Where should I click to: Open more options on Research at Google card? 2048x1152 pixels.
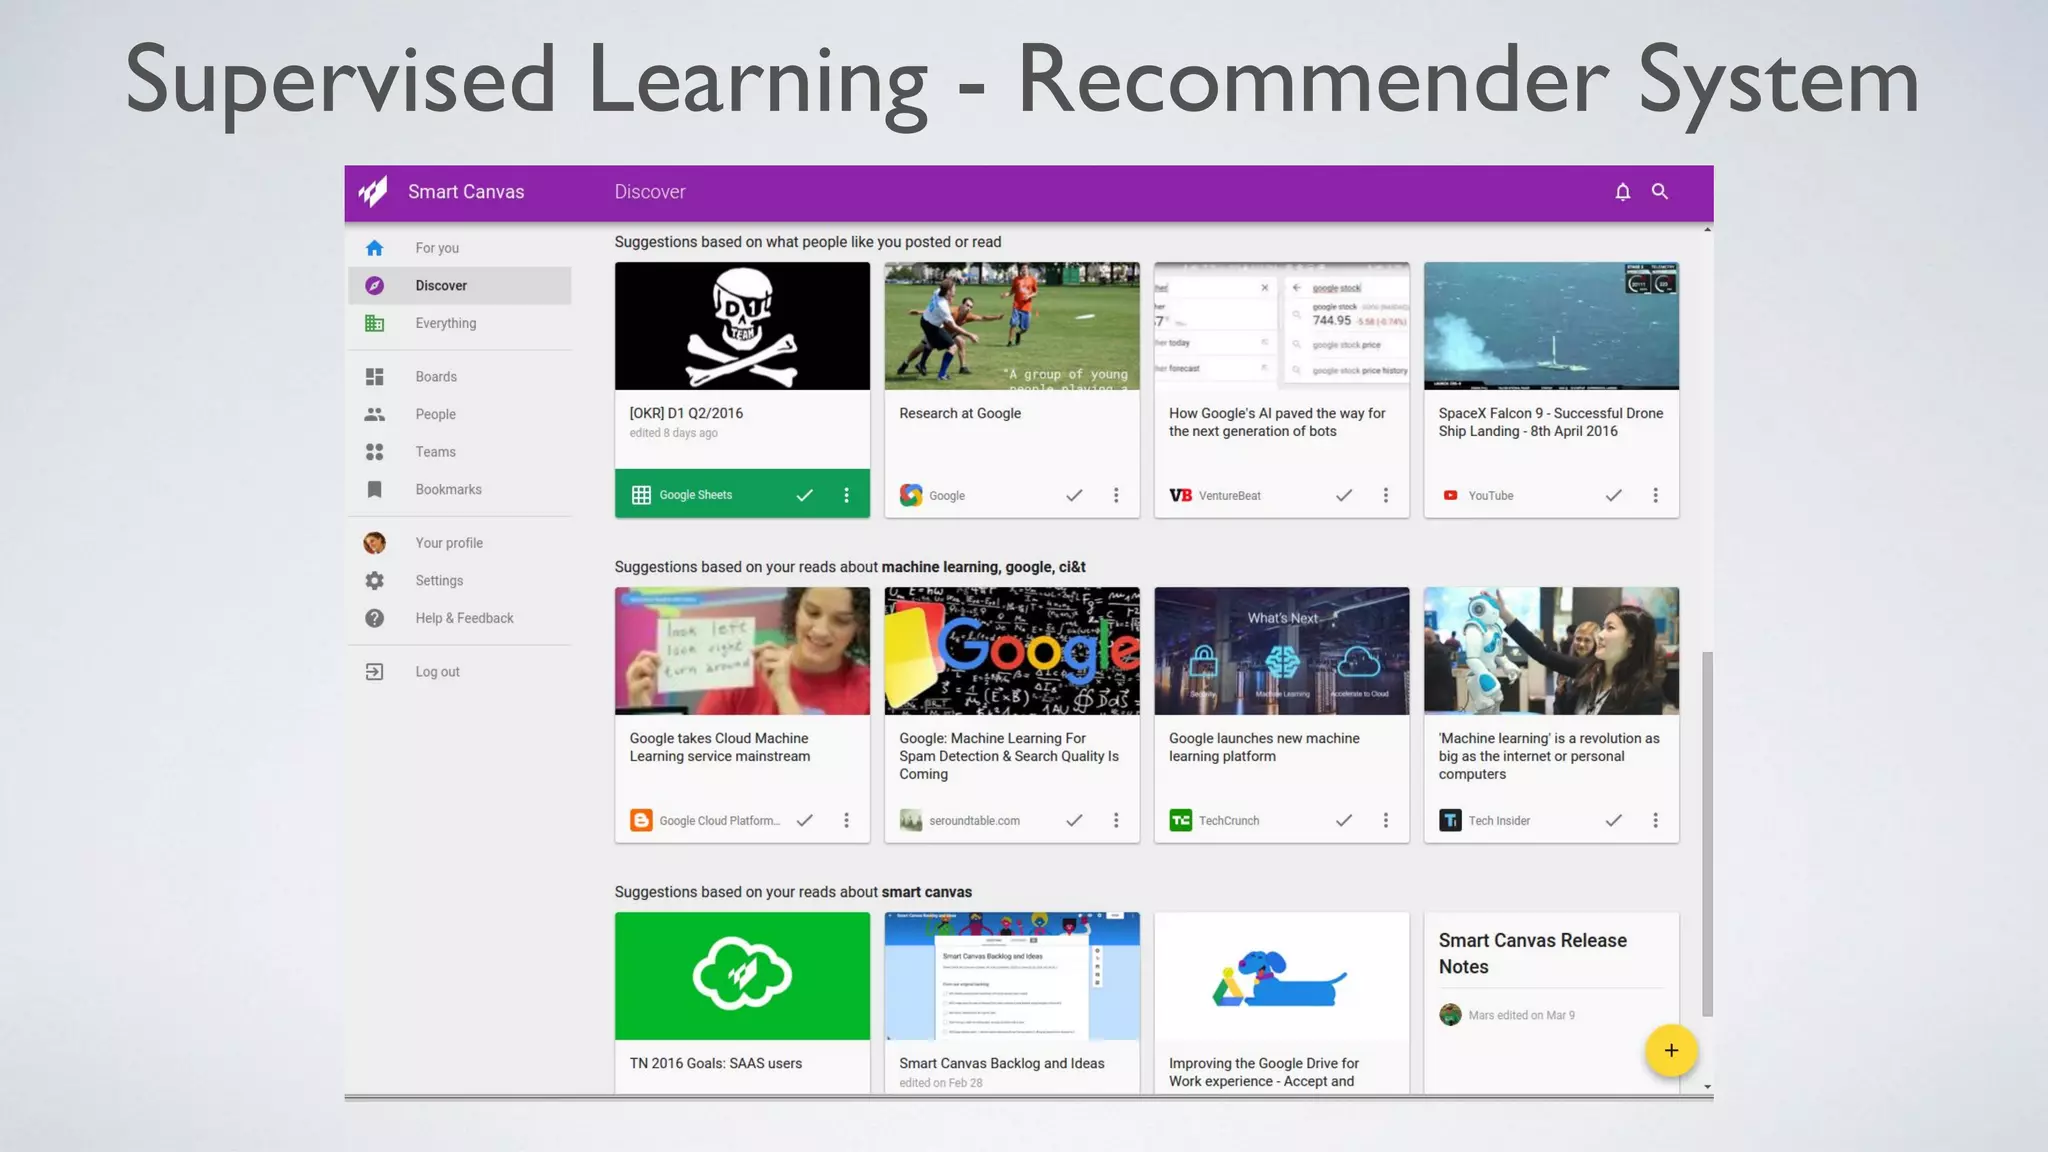pyautogui.click(x=1116, y=495)
